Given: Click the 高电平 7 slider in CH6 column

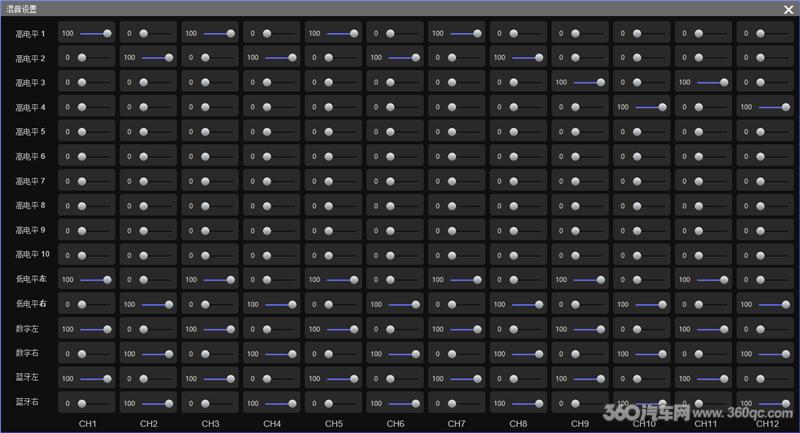Looking at the screenshot, I should point(404,181).
